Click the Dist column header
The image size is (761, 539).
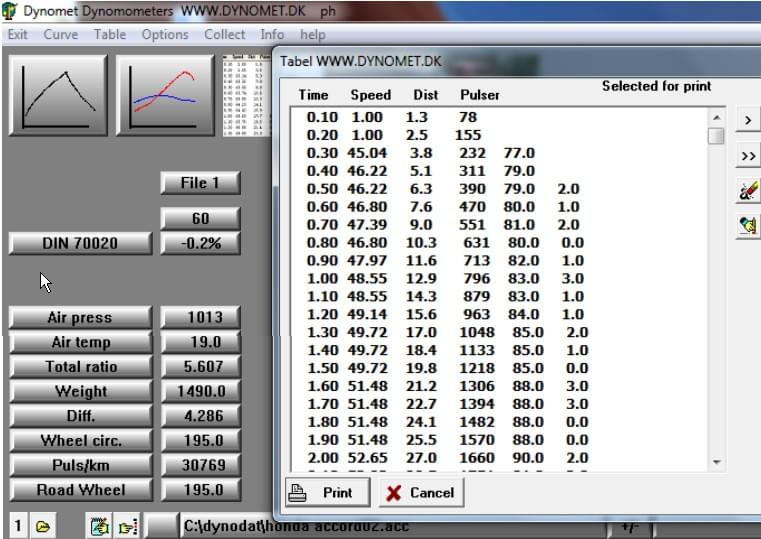click(426, 95)
